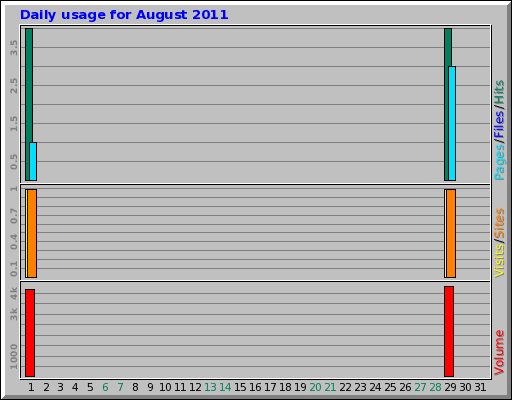Click green weekend day label 21
512x400 pixels.
point(330,387)
